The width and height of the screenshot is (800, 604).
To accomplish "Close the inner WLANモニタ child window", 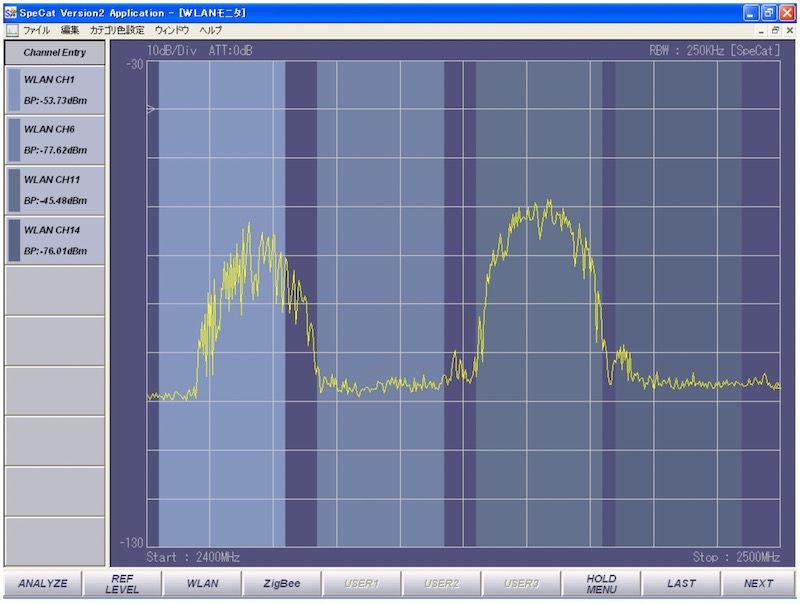I will tap(790, 31).
